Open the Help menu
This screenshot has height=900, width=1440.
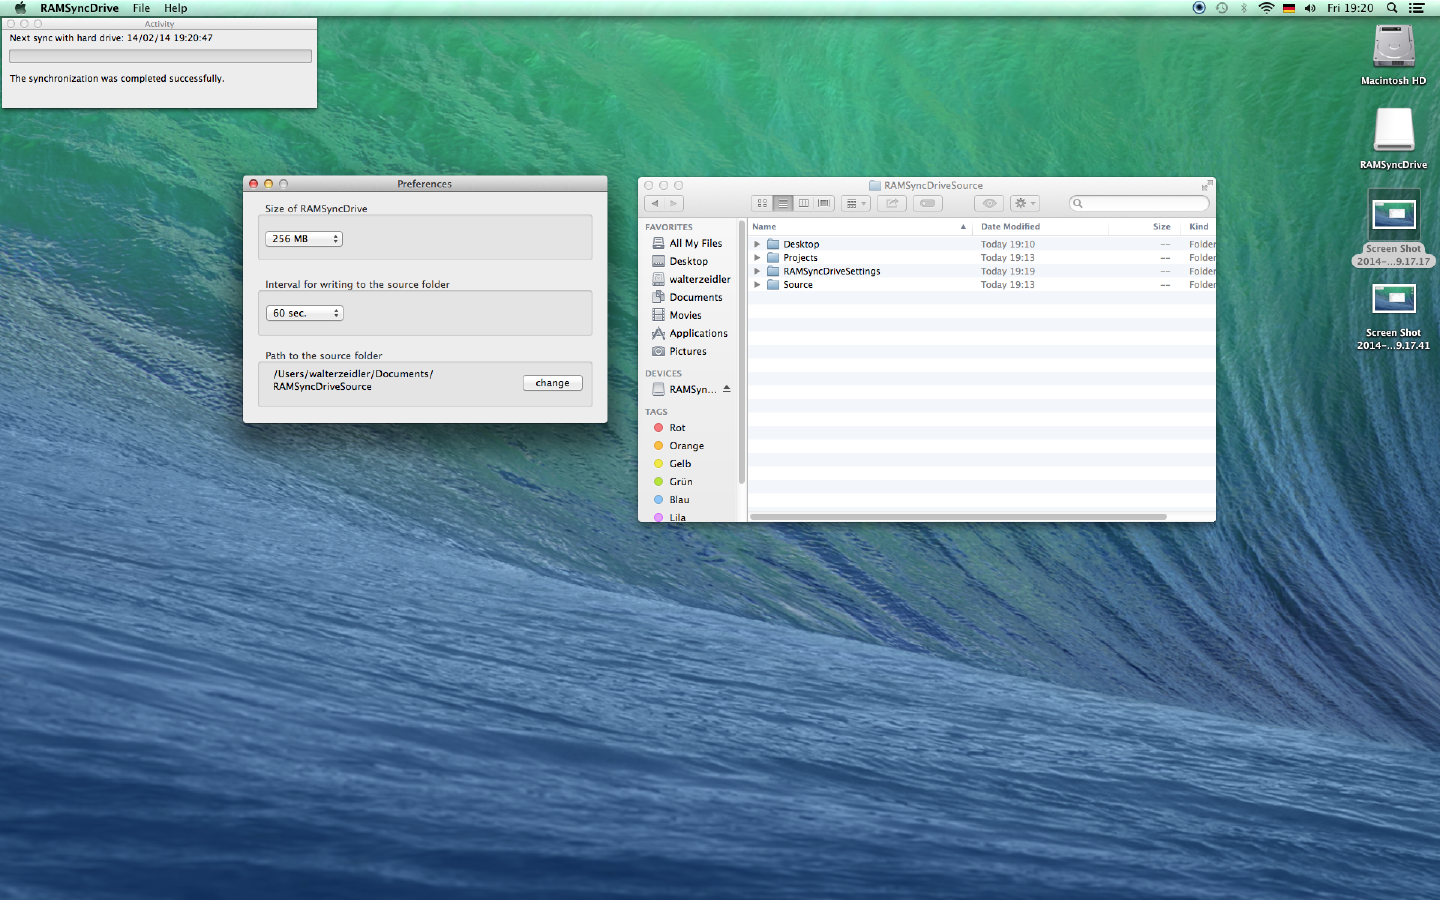pos(176,8)
